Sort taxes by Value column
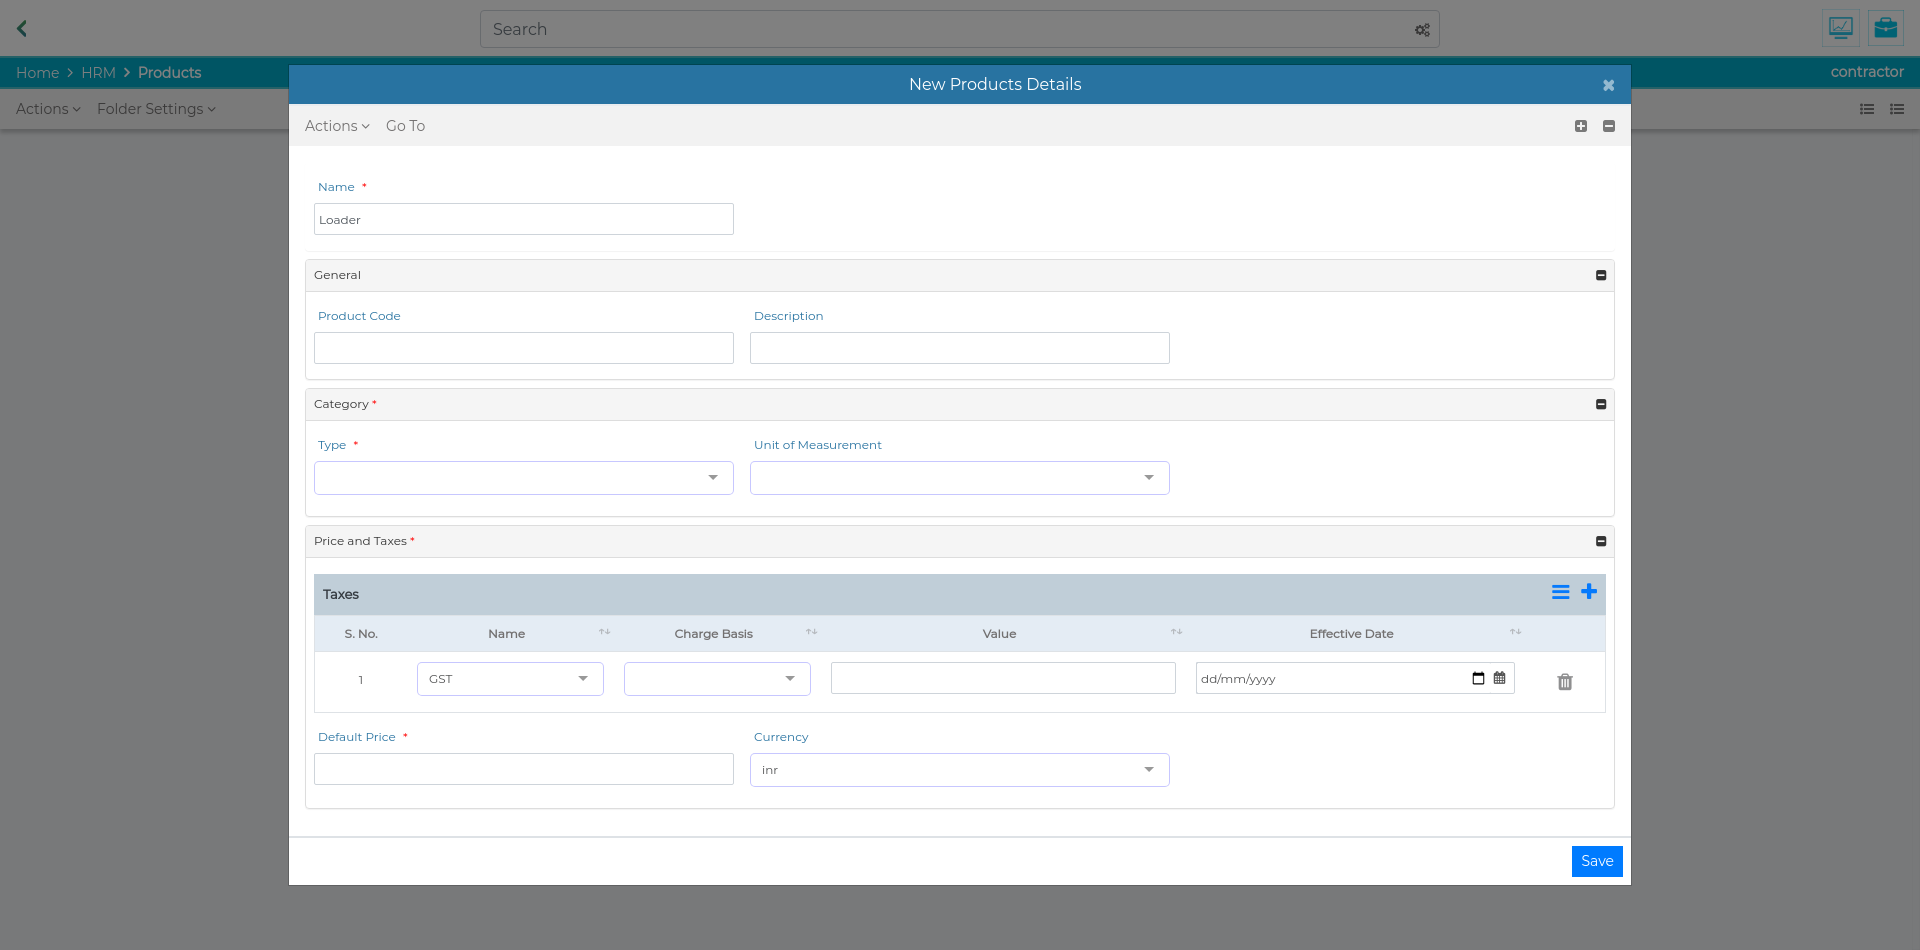 pyautogui.click(x=1177, y=632)
